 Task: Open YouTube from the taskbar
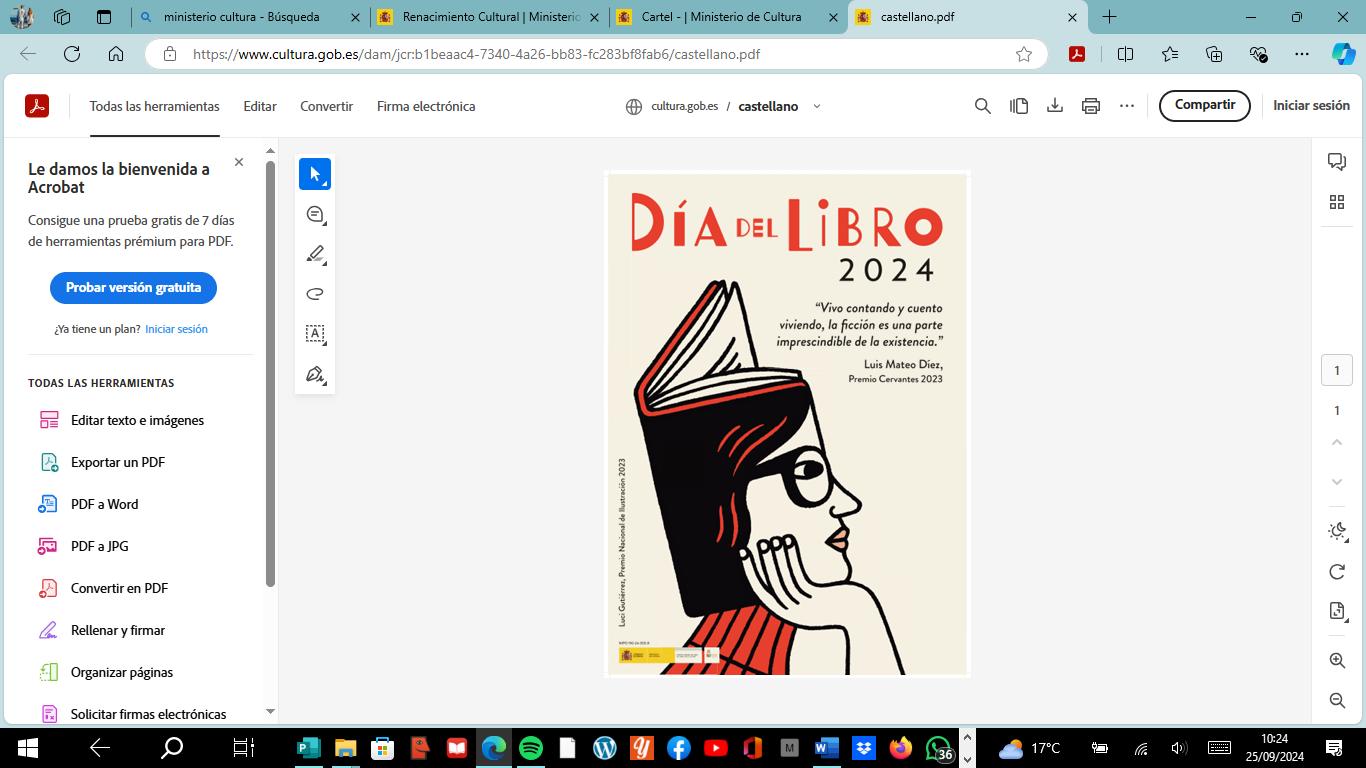tap(715, 748)
